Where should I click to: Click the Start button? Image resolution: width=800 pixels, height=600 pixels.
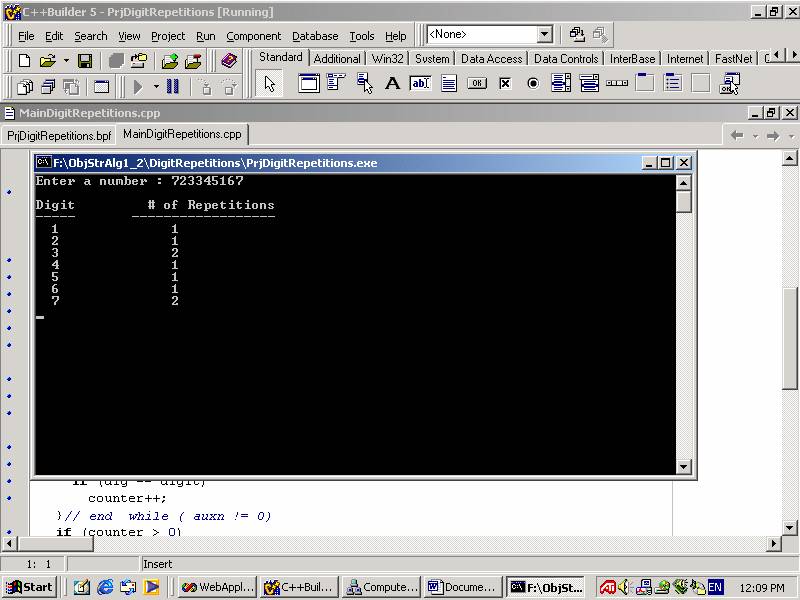pyautogui.click(x=30, y=587)
